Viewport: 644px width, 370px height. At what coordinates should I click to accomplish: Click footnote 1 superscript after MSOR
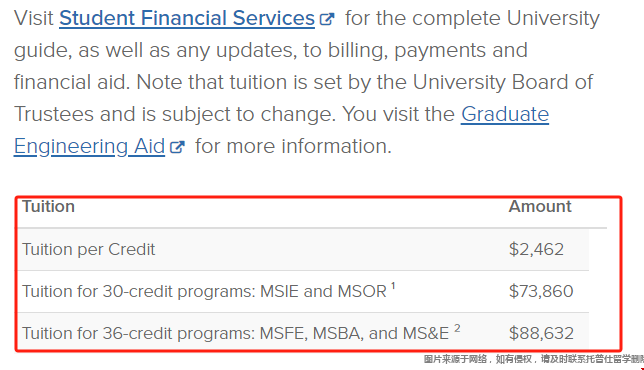coord(393,285)
